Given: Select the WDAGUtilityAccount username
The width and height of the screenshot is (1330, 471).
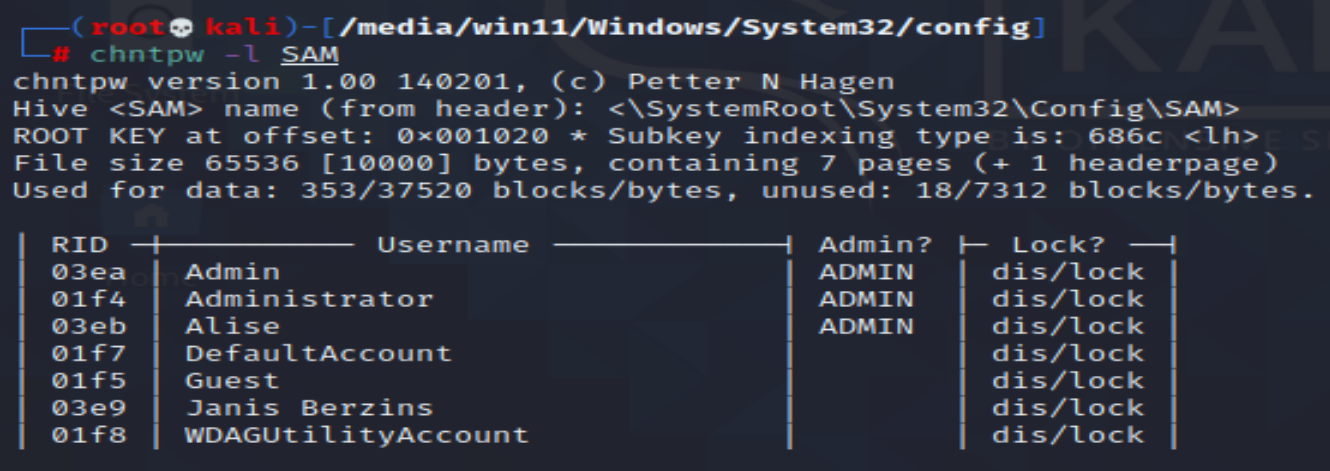Looking at the screenshot, I should click(356, 434).
